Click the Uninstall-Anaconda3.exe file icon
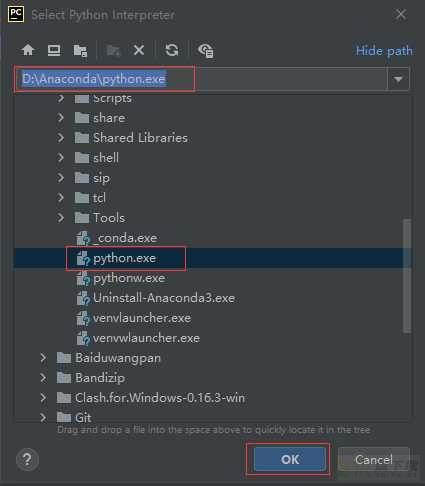425x486 pixels. [x=83, y=298]
